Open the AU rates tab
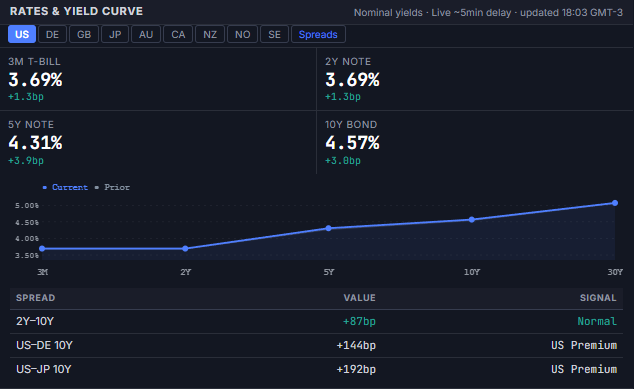 tap(146, 34)
